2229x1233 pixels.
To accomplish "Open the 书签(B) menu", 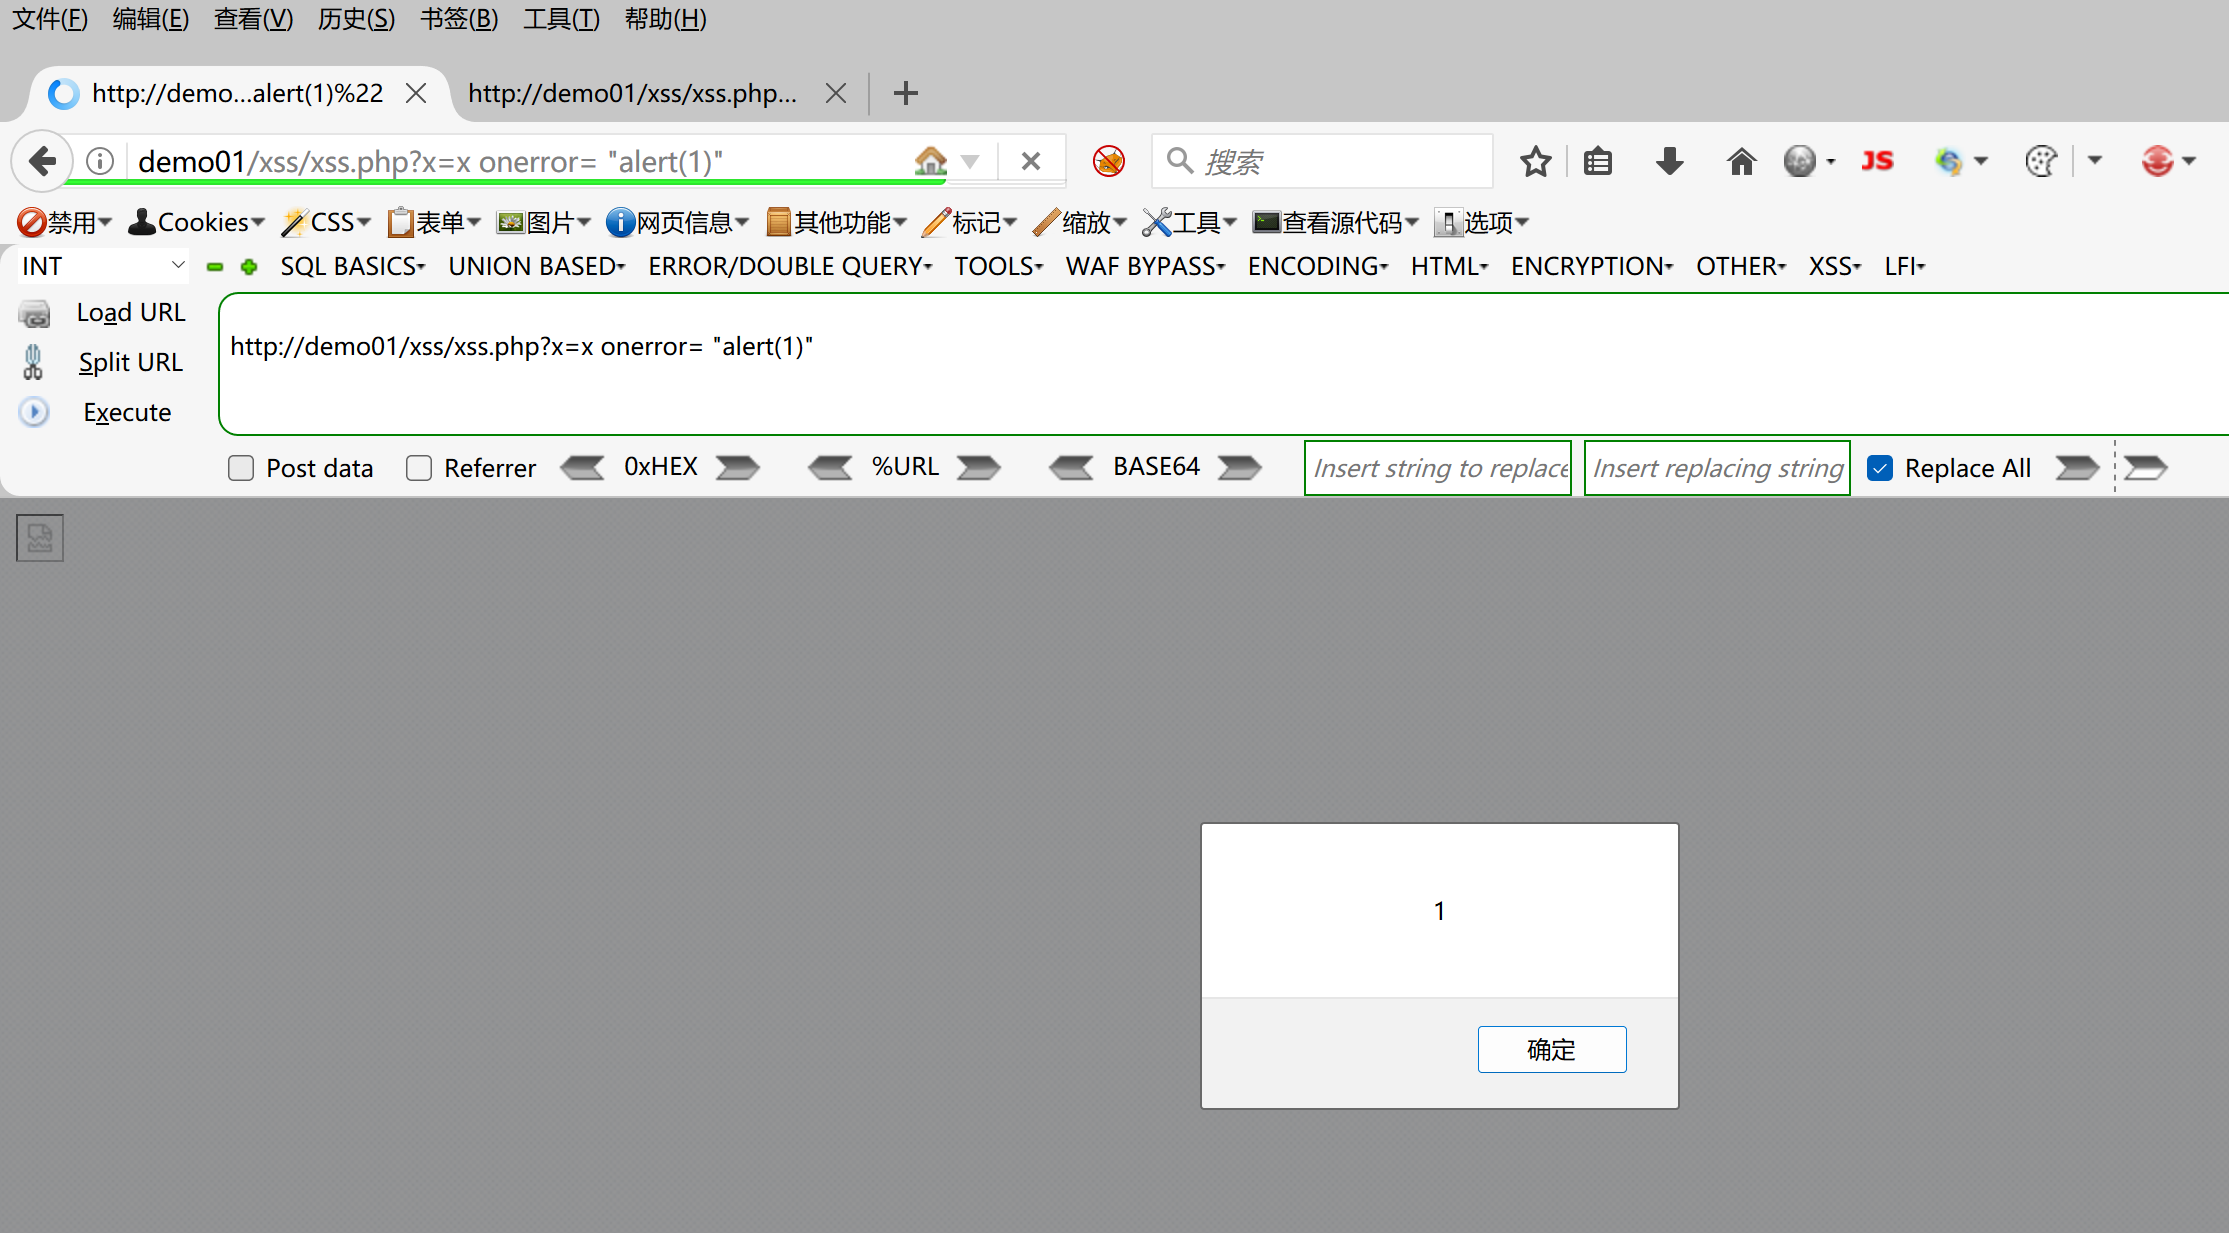I will coord(459,19).
